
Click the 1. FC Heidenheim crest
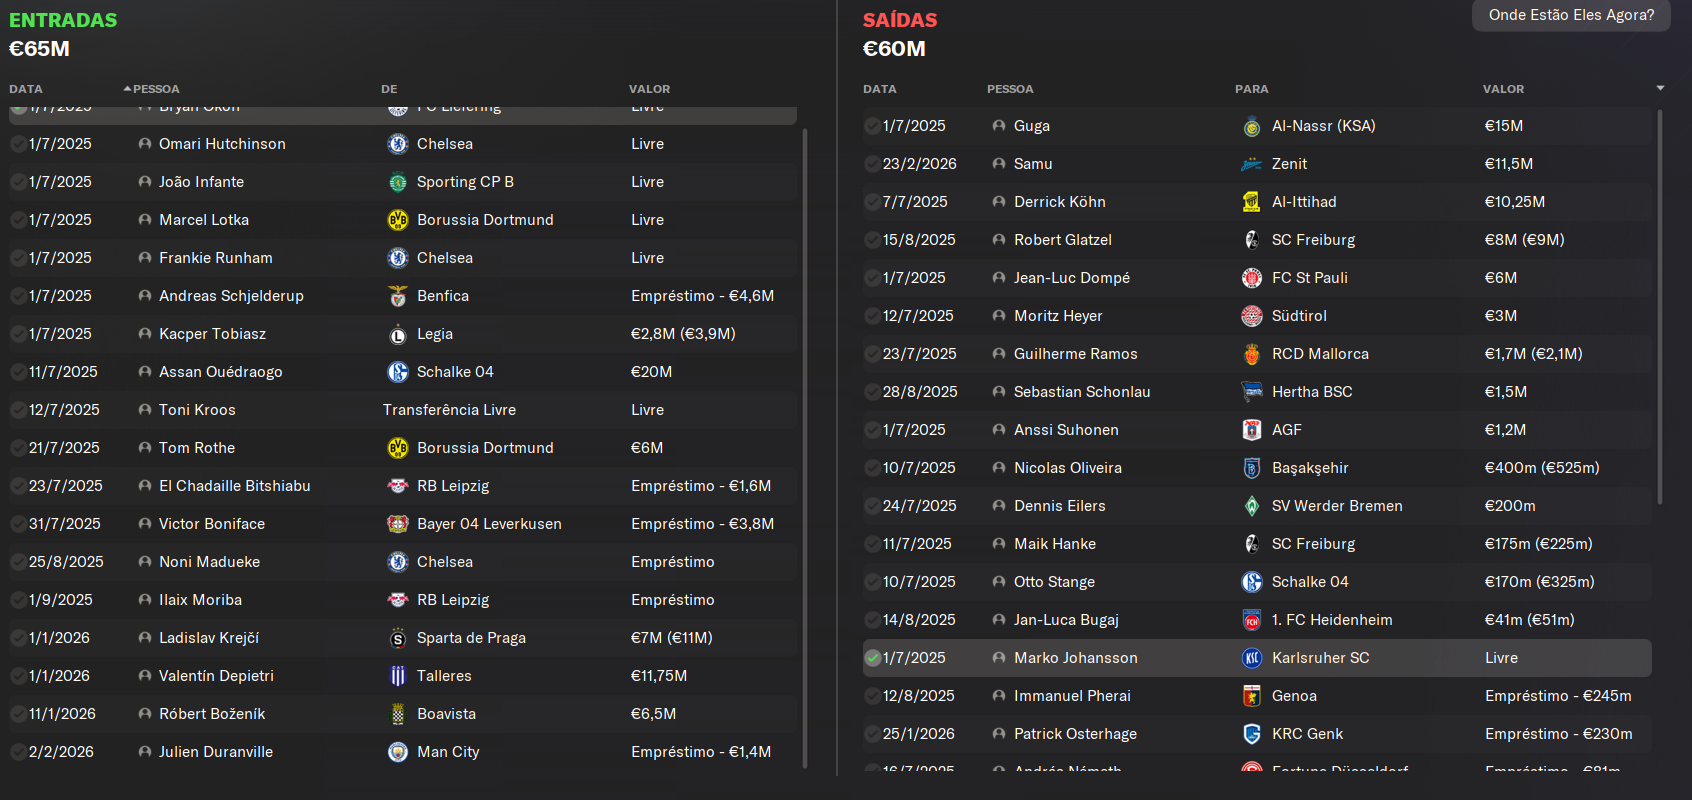(x=1252, y=620)
